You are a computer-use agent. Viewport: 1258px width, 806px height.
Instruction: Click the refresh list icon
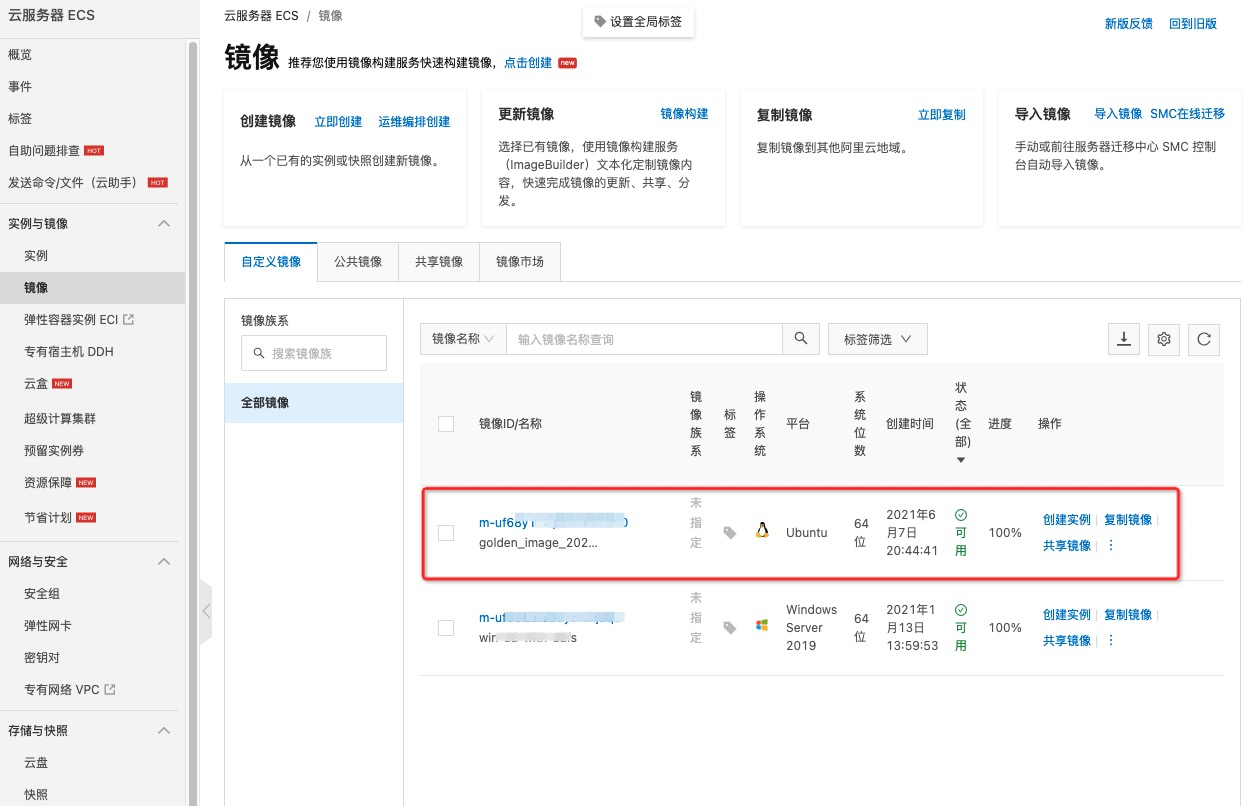click(x=1204, y=339)
